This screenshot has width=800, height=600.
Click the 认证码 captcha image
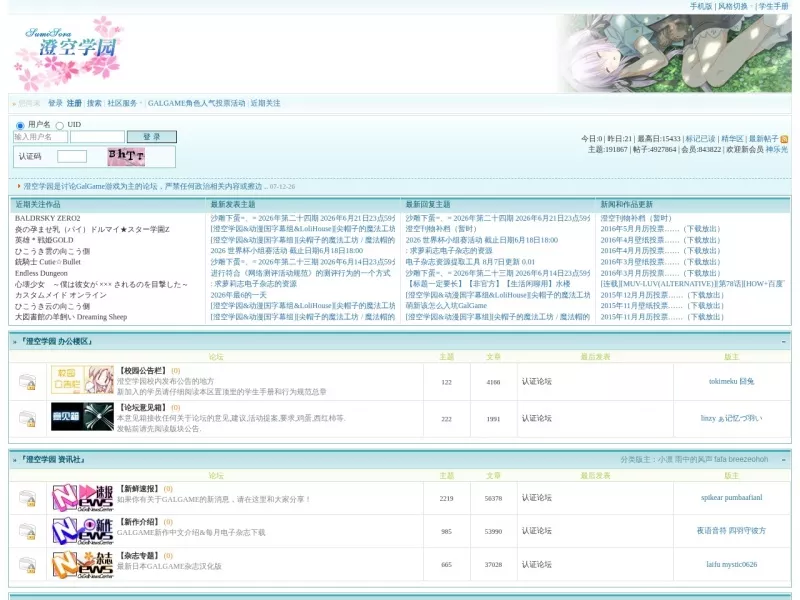(126, 157)
